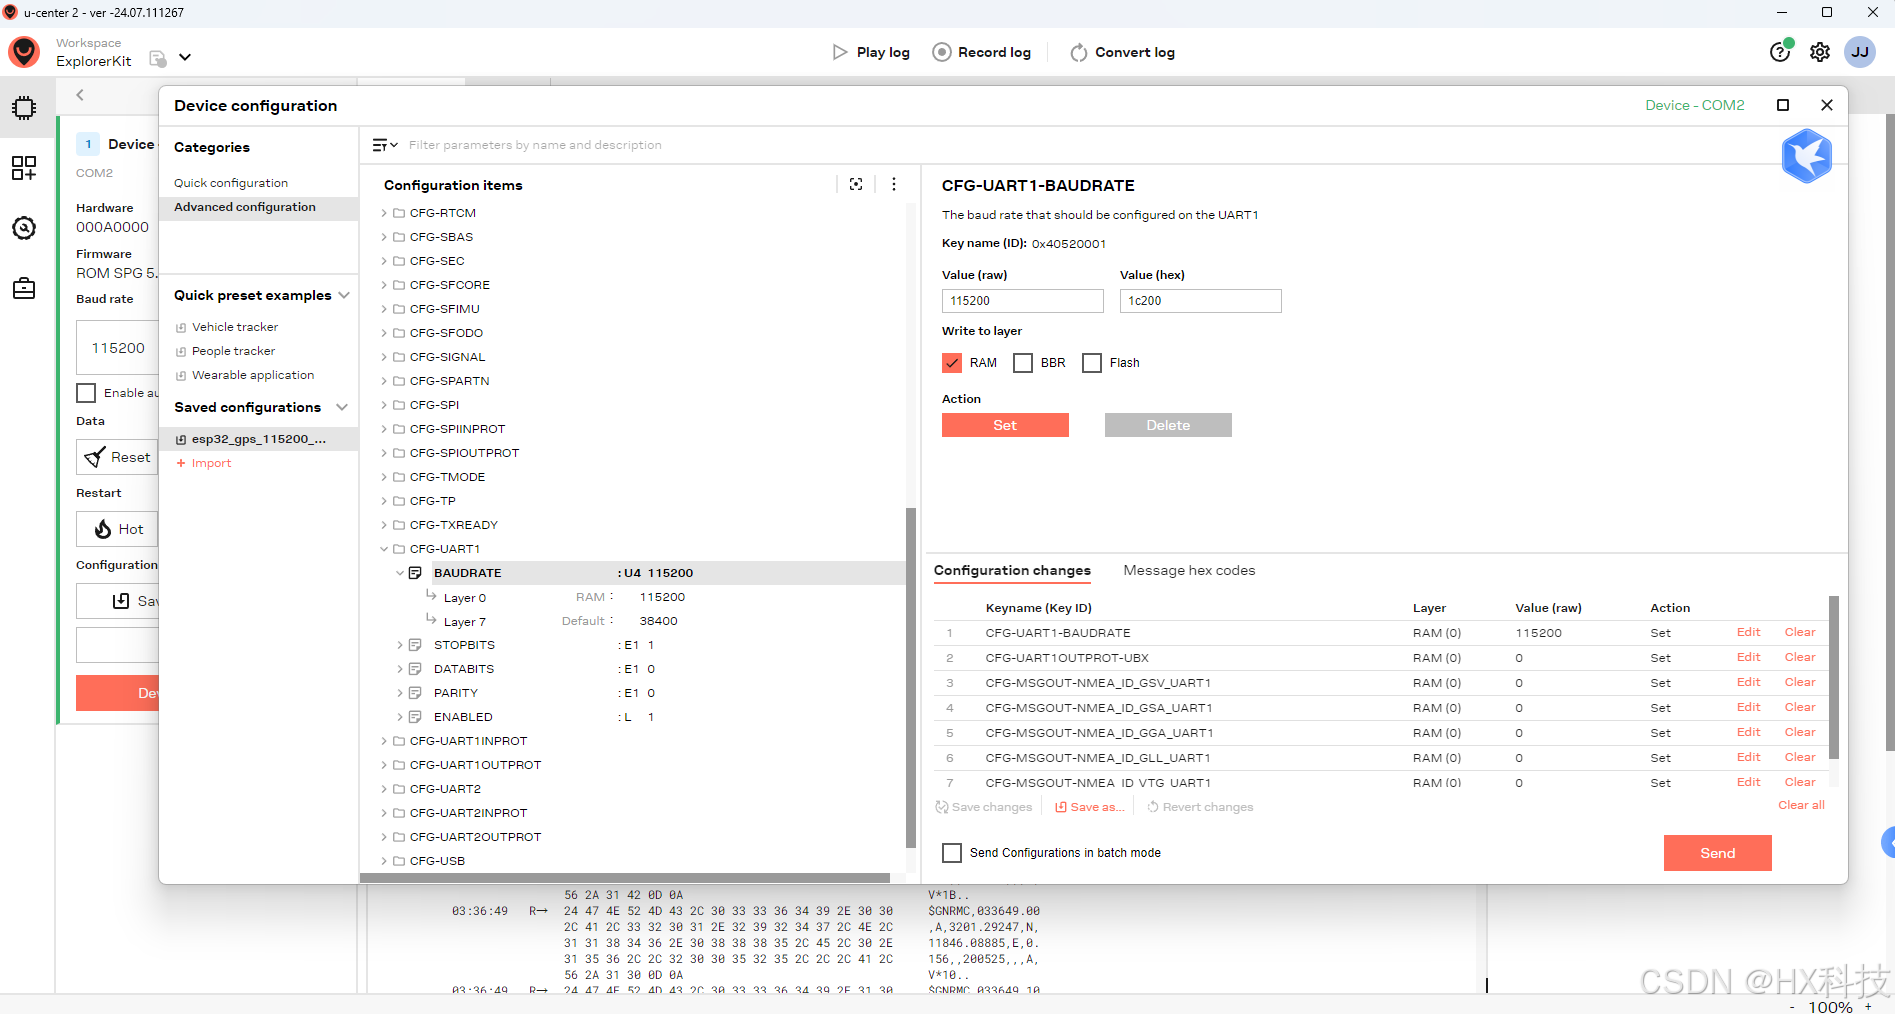The width and height of the screenshot is (1895, 1014).
Task: Clear the CFG-MSGOUT-NMEA_ID_GGA_UART1 row
Action: (x=1800, y=732)
